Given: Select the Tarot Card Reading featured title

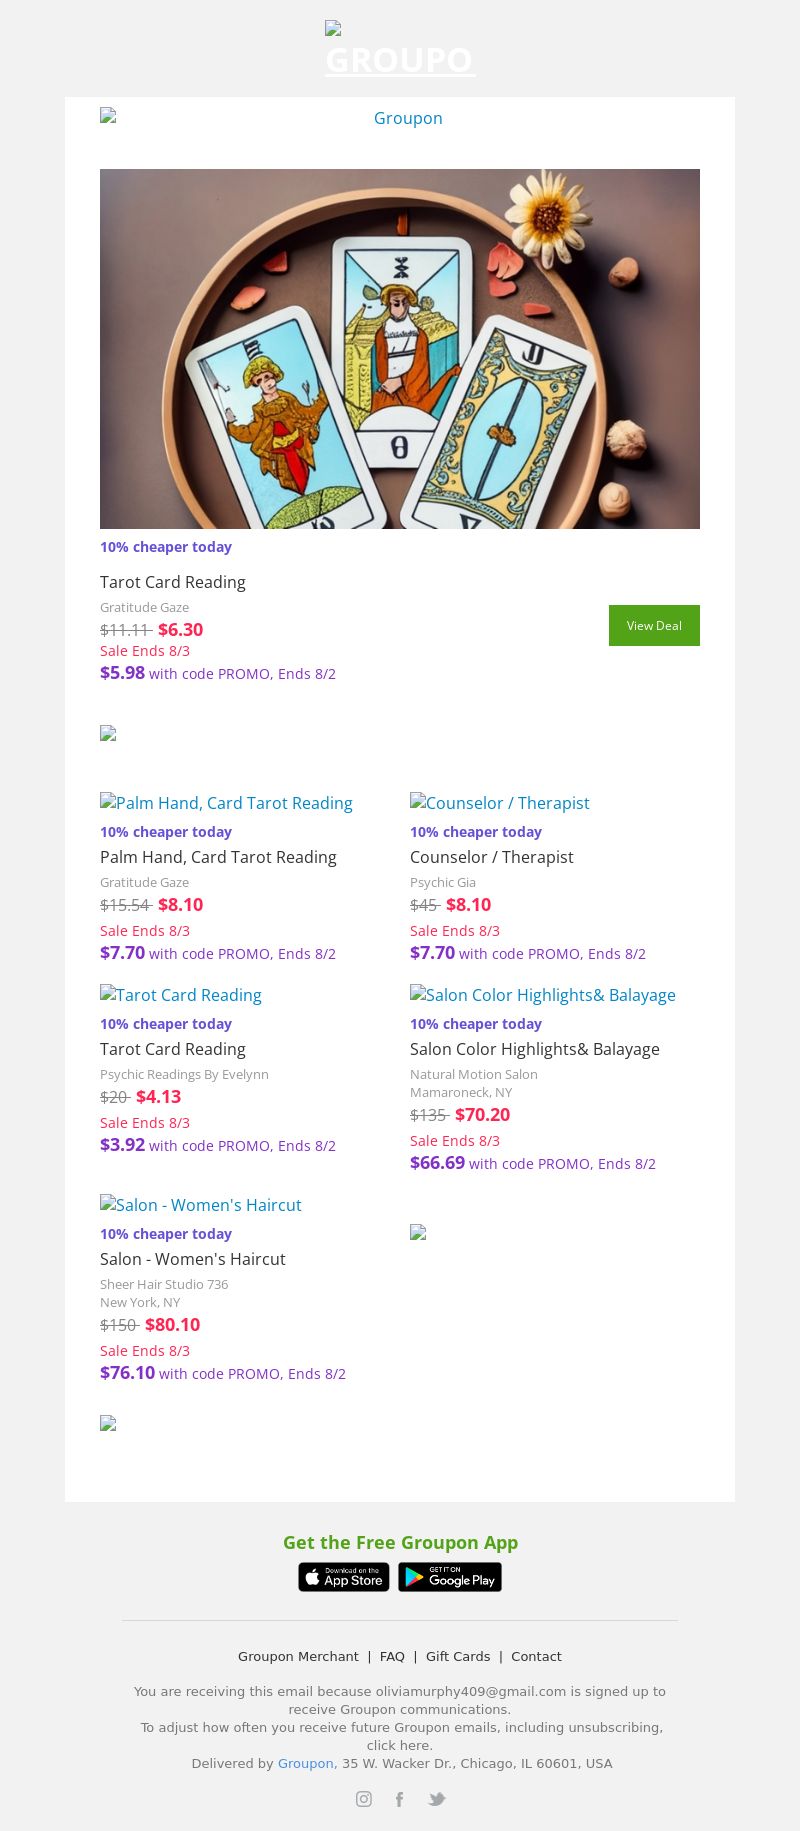Looking at the screenshot, I should pyautogui.click(x=173, y=582).
